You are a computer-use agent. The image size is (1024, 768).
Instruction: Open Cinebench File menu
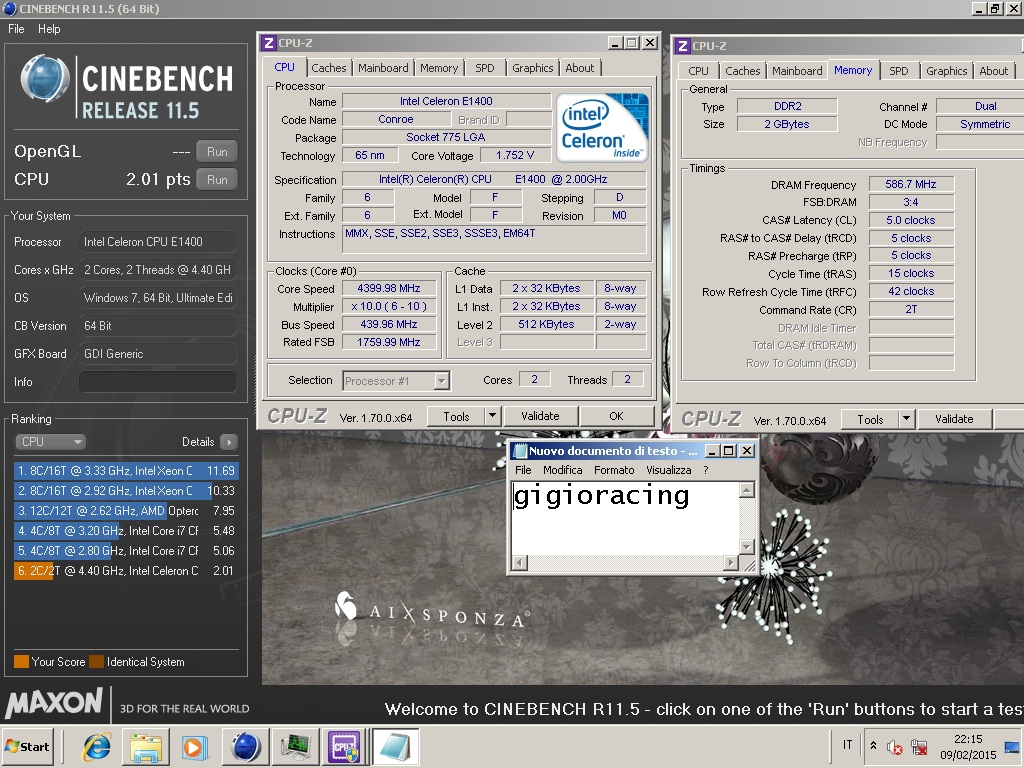click(x=16, y=29)
